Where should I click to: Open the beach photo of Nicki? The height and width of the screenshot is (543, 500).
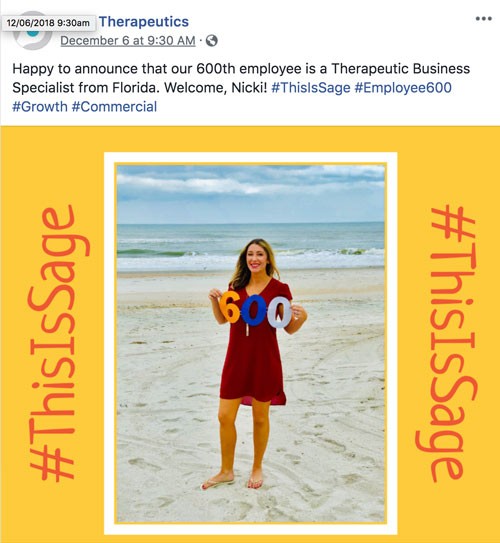[251, 344]
